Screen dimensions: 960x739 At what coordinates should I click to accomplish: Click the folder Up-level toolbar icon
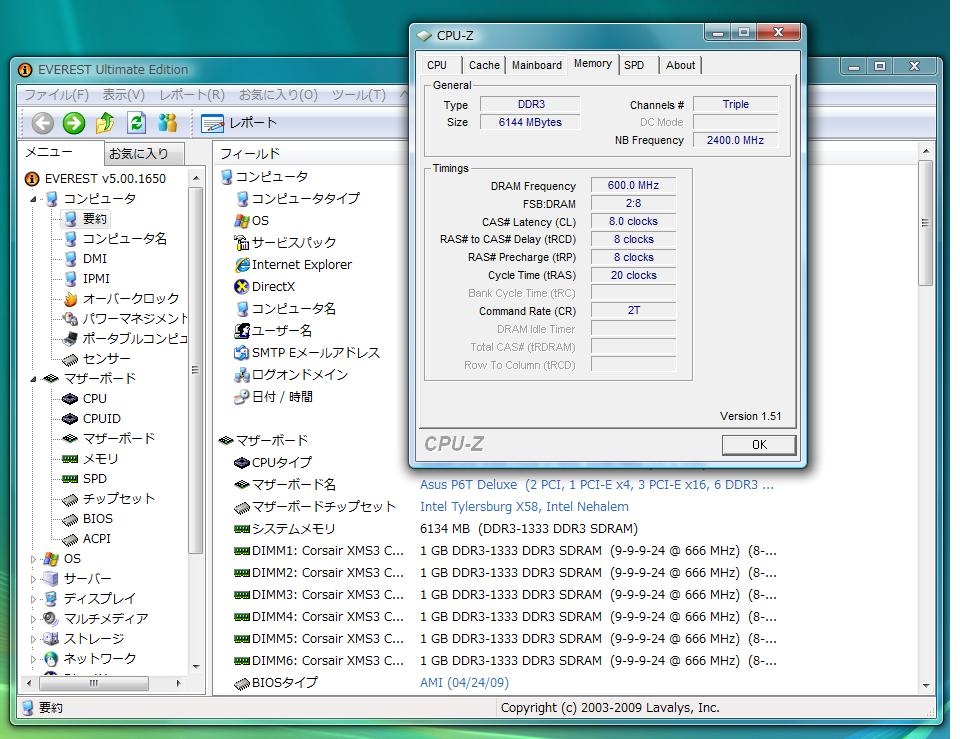click(105, 123)
